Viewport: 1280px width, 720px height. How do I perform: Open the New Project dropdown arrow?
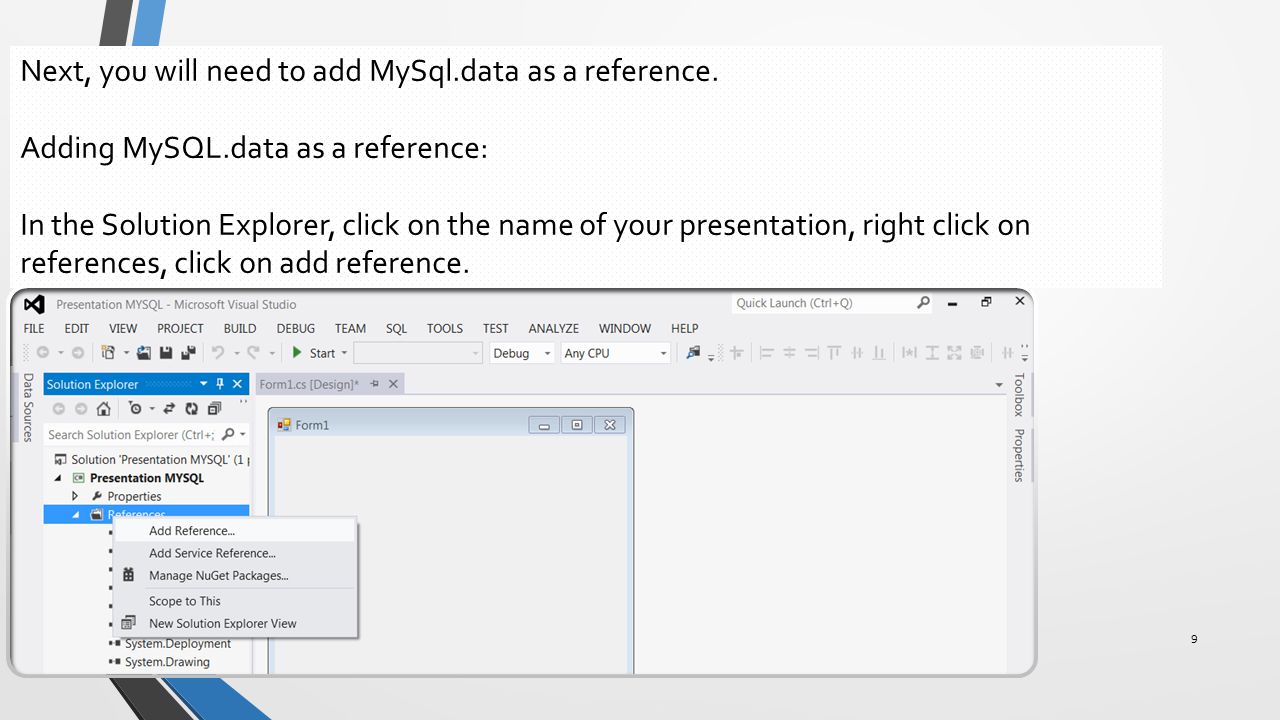(x=126, y=353)
